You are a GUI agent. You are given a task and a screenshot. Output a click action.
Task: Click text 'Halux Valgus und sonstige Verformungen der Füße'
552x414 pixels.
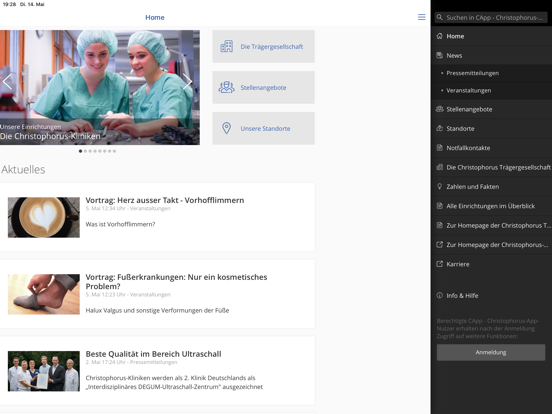pyautogui.click(x=157, y=310)
